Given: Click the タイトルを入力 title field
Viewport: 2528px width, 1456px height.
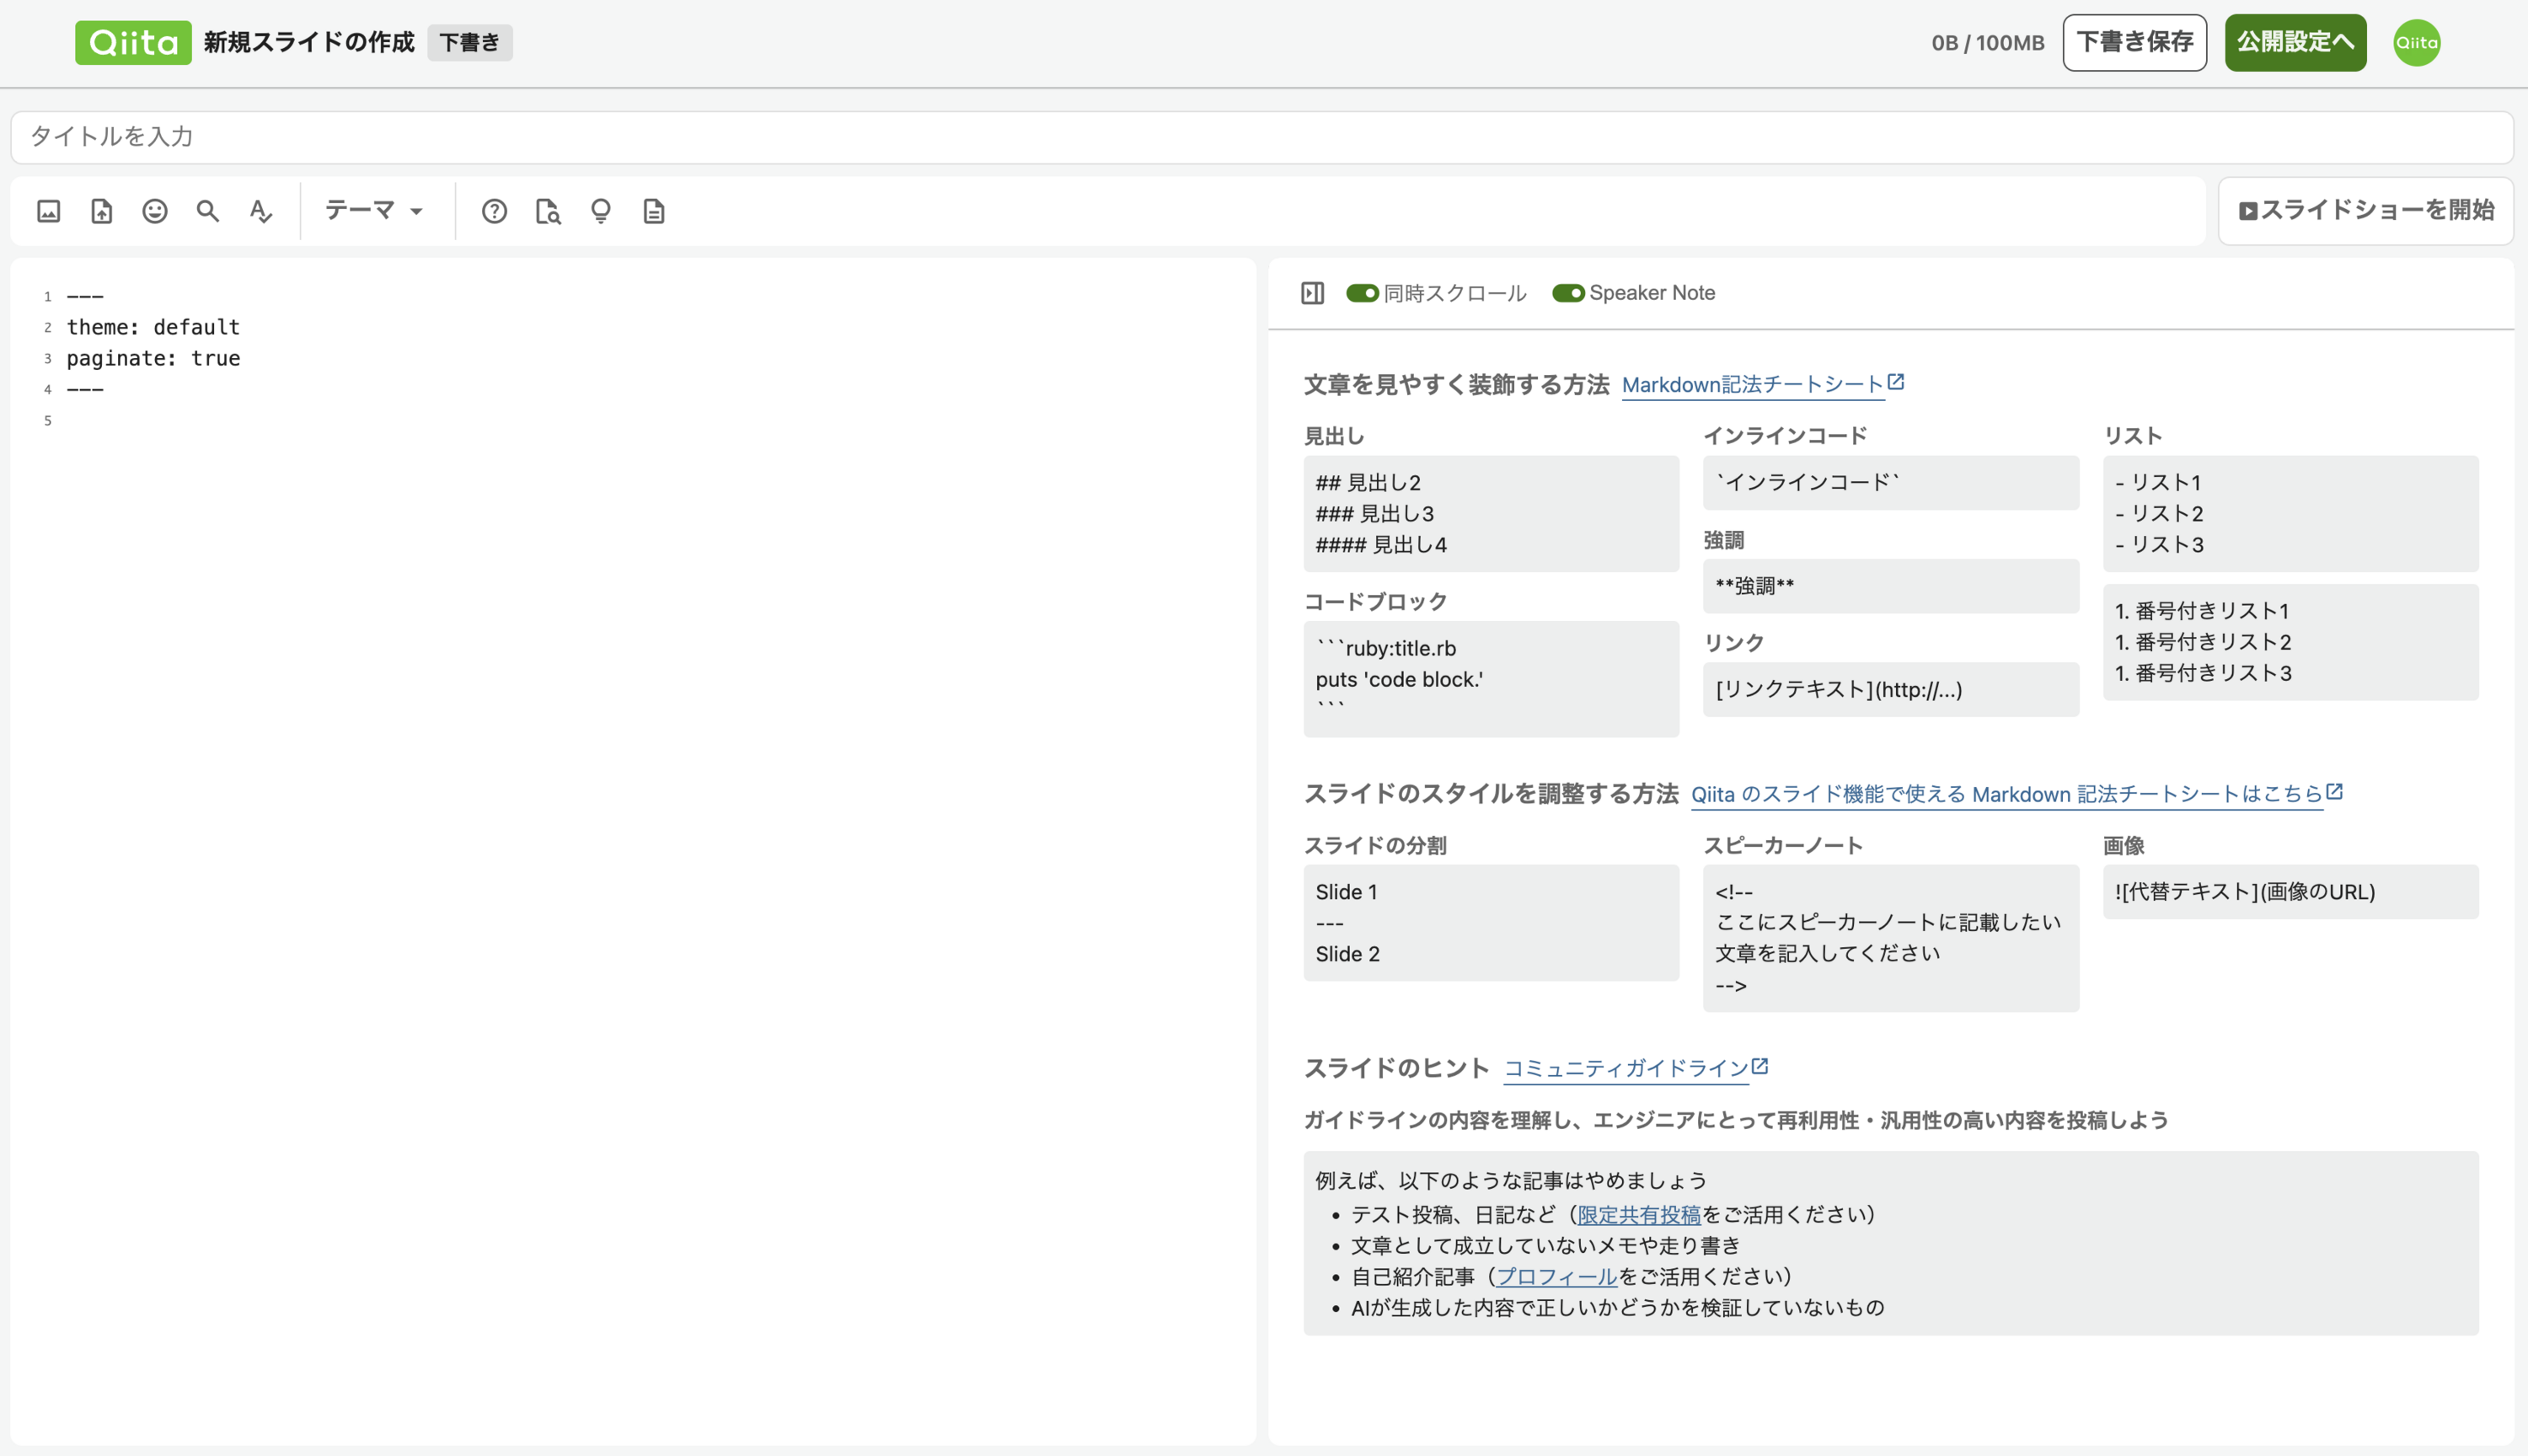Looking at the screenshot, I should click(x=1262, y=137).
